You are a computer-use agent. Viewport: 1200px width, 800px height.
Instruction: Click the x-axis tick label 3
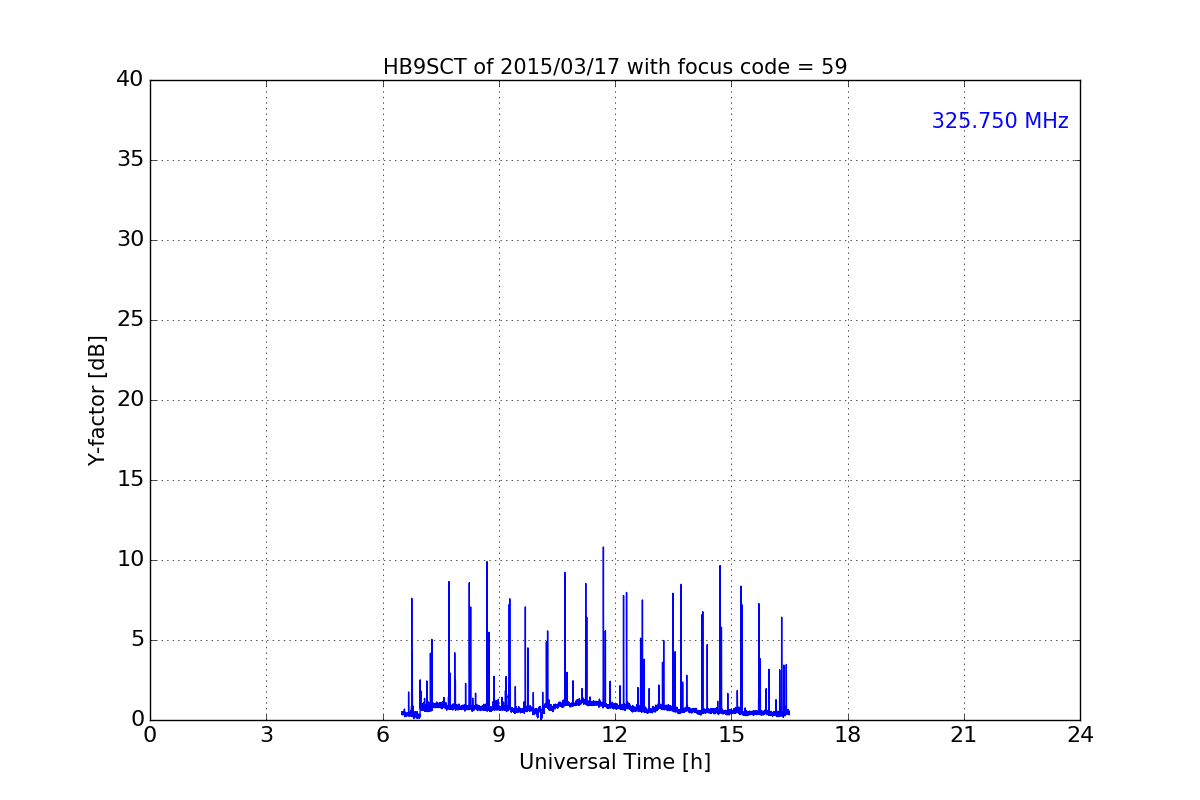pos(266,735)
